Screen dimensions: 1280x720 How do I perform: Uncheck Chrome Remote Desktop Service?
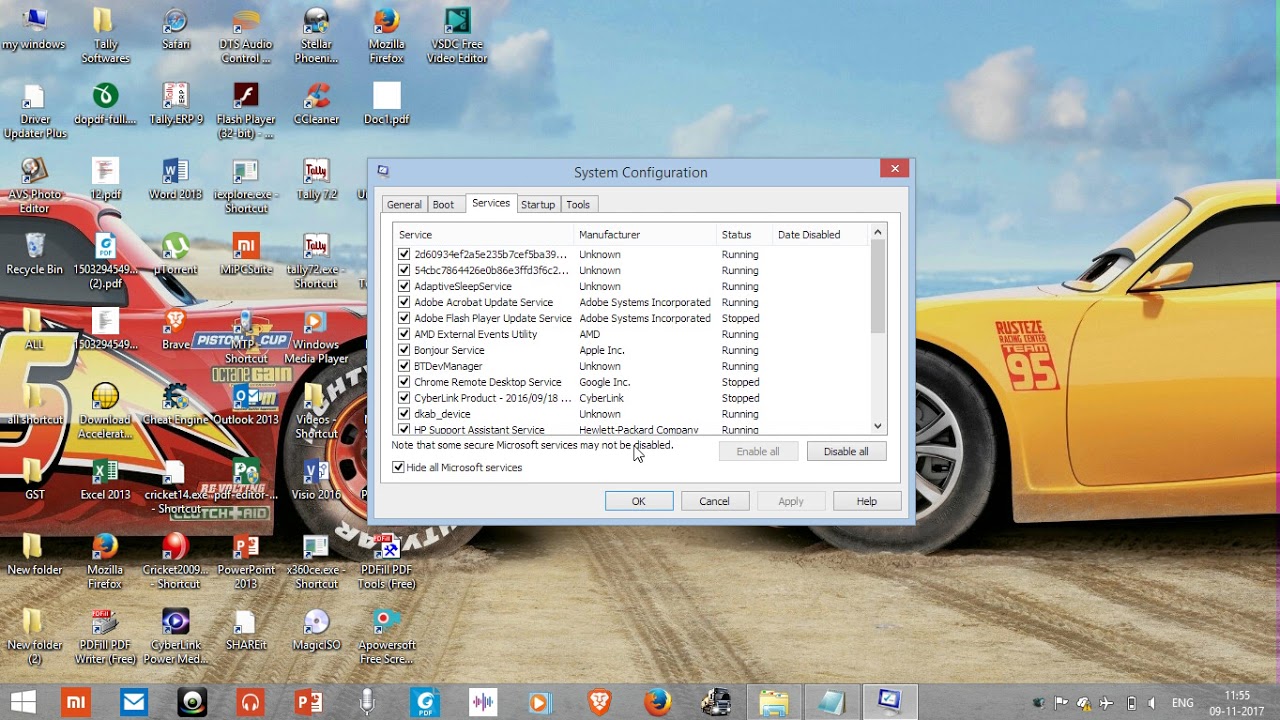coord(404,382)
